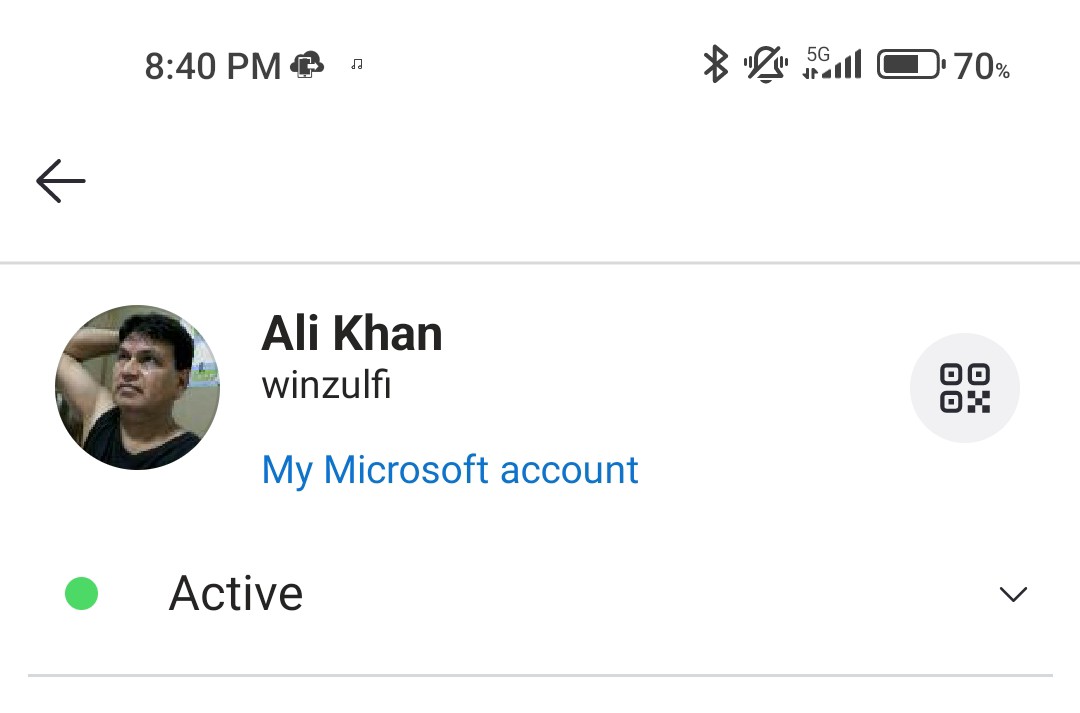Tap the signal strength bars
Image resolution: width=1080 pixels, height=713 pixels.
[842, 65]
